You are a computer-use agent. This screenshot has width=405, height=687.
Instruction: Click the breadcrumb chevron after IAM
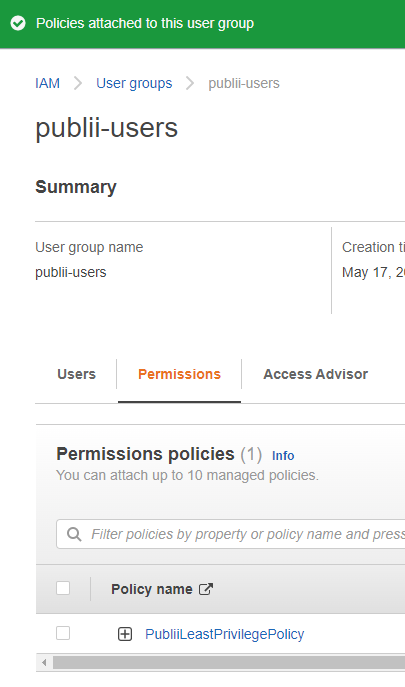click(x=78, y=83)
